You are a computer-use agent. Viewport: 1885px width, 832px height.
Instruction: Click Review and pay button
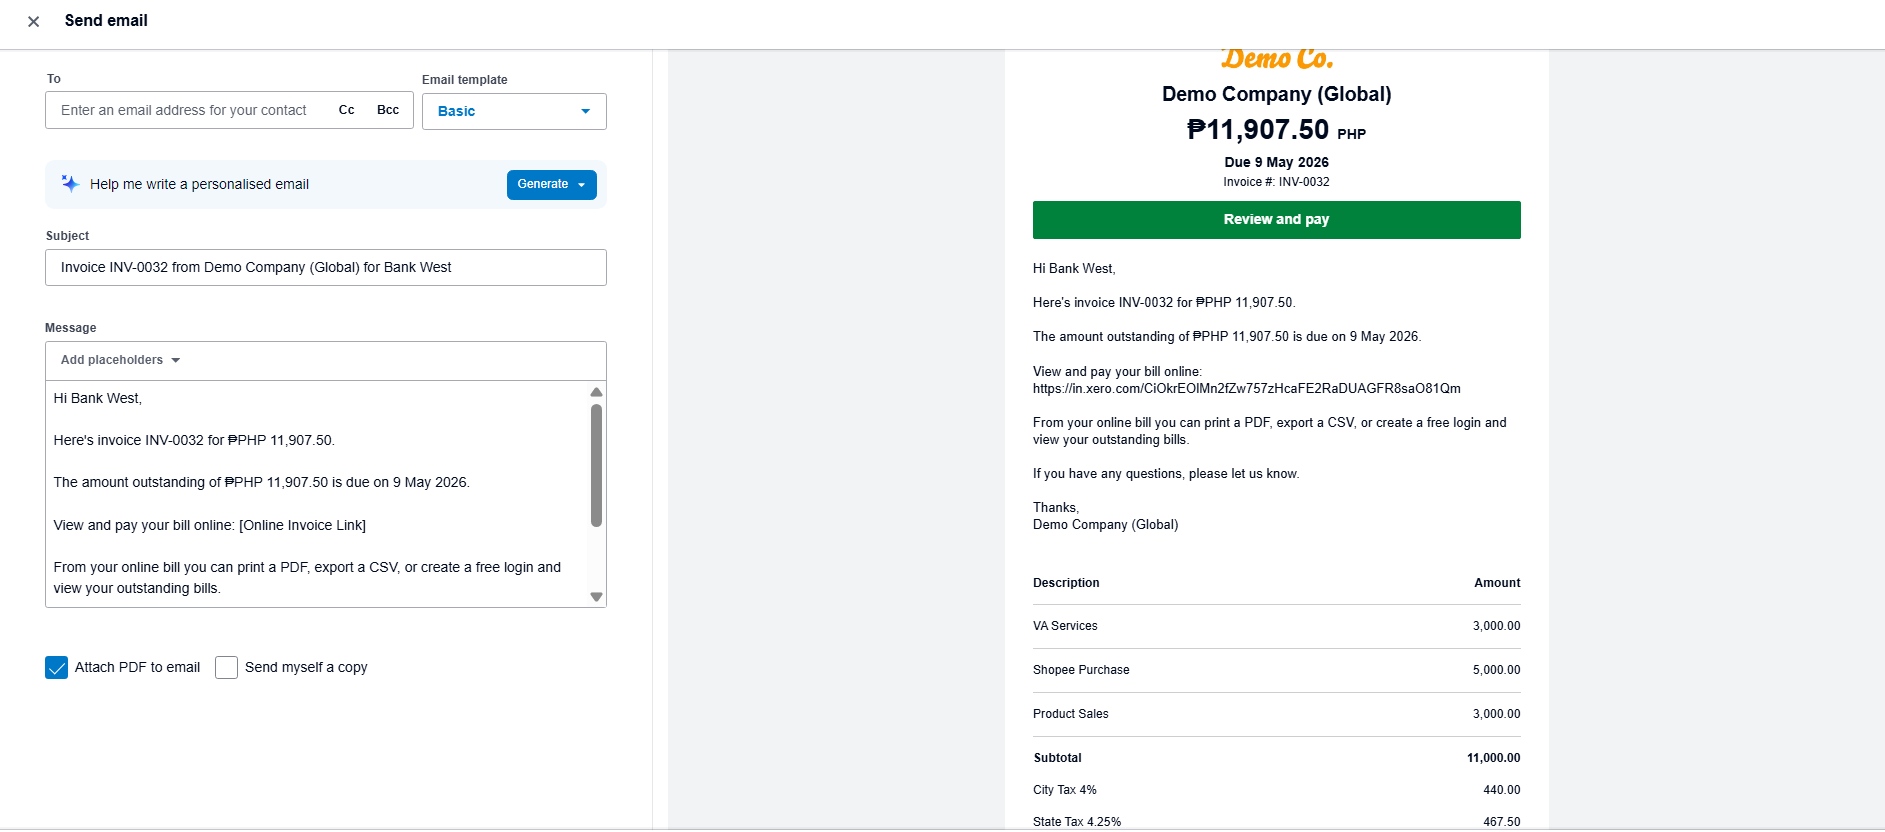pyautogui.click(x=1276, y=220)
